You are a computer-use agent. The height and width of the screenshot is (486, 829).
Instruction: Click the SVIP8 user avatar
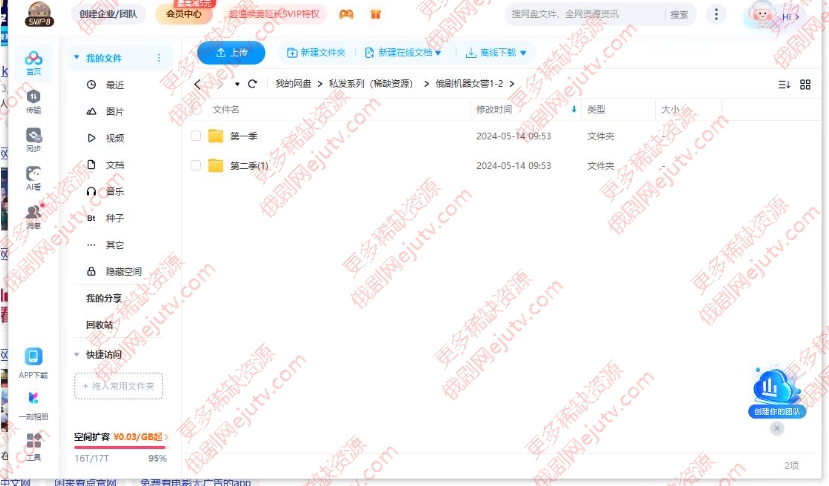(x=39, y=14)
